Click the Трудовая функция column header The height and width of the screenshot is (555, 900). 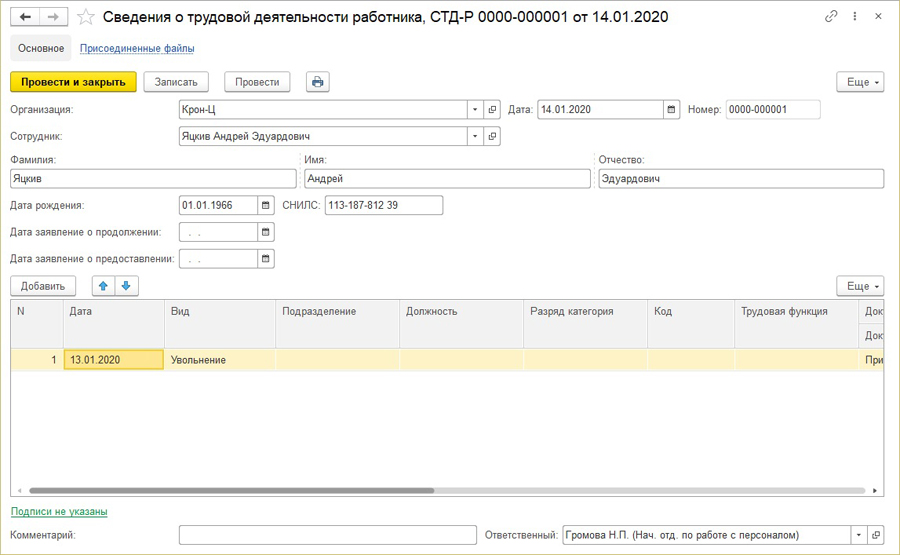pyautogui.click(x=797, y=323)
